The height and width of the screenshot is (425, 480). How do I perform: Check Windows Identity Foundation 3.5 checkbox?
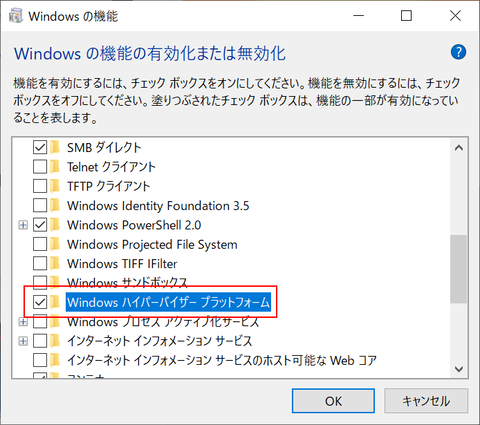point(40,205)
